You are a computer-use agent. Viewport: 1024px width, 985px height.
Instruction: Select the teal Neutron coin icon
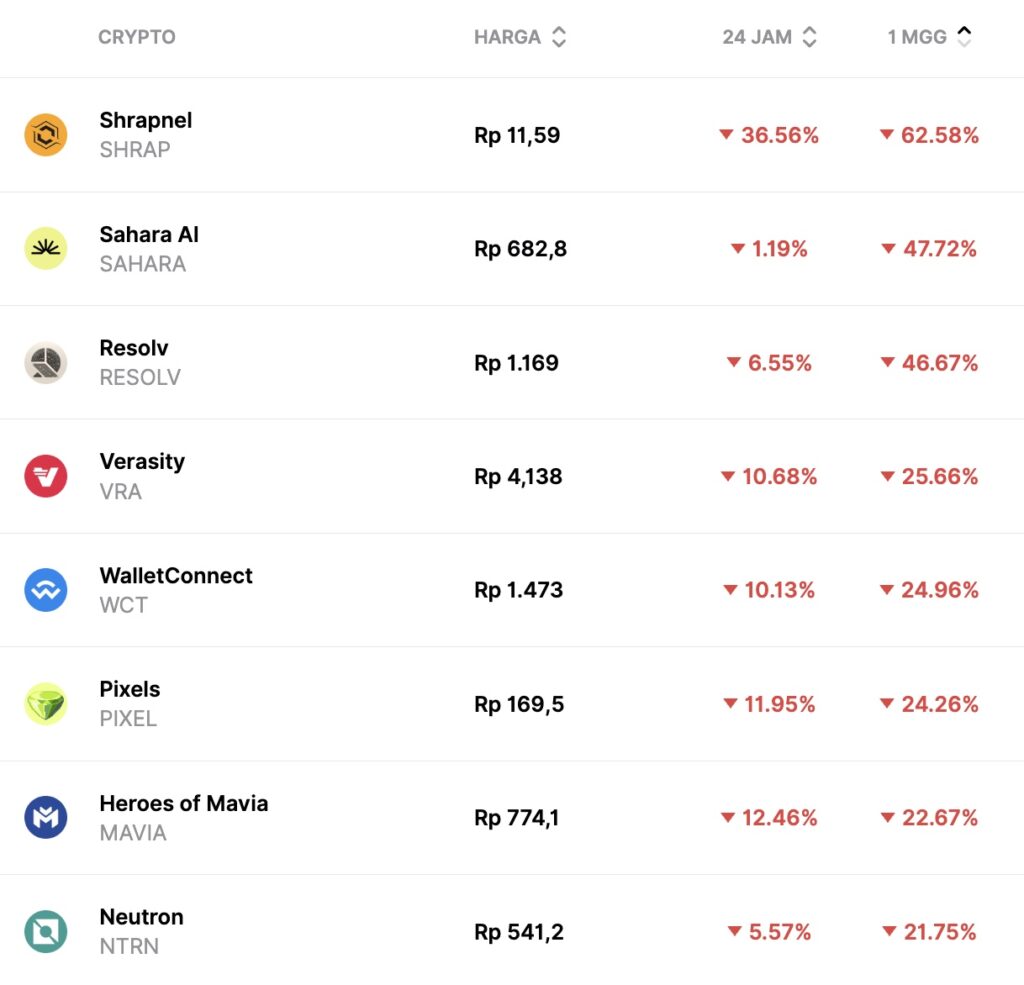tap(46, 932)
